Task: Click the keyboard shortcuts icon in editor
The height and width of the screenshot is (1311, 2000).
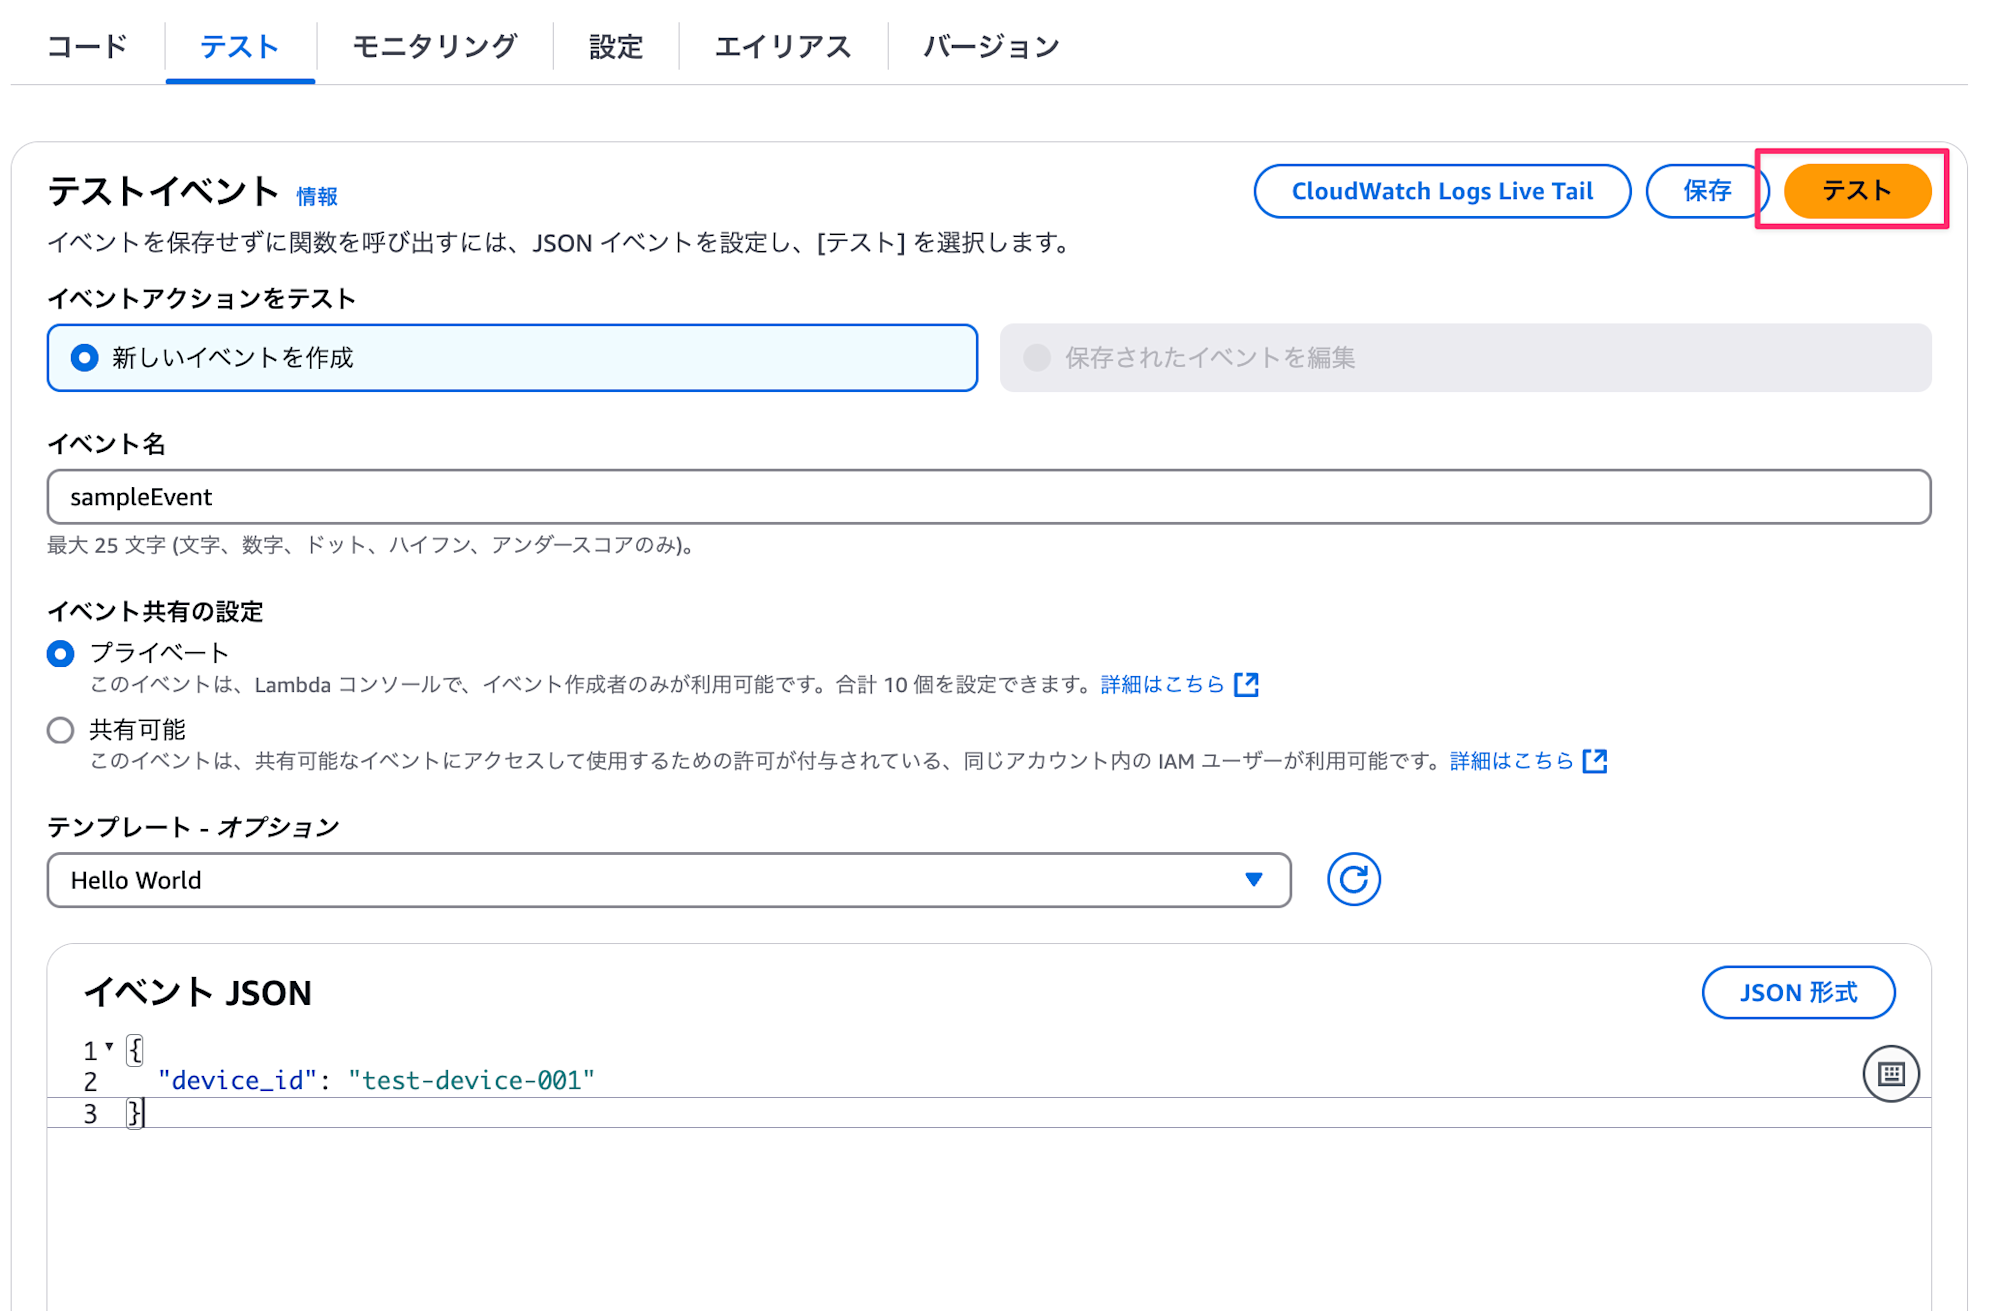Action: coord(1891,1074)
